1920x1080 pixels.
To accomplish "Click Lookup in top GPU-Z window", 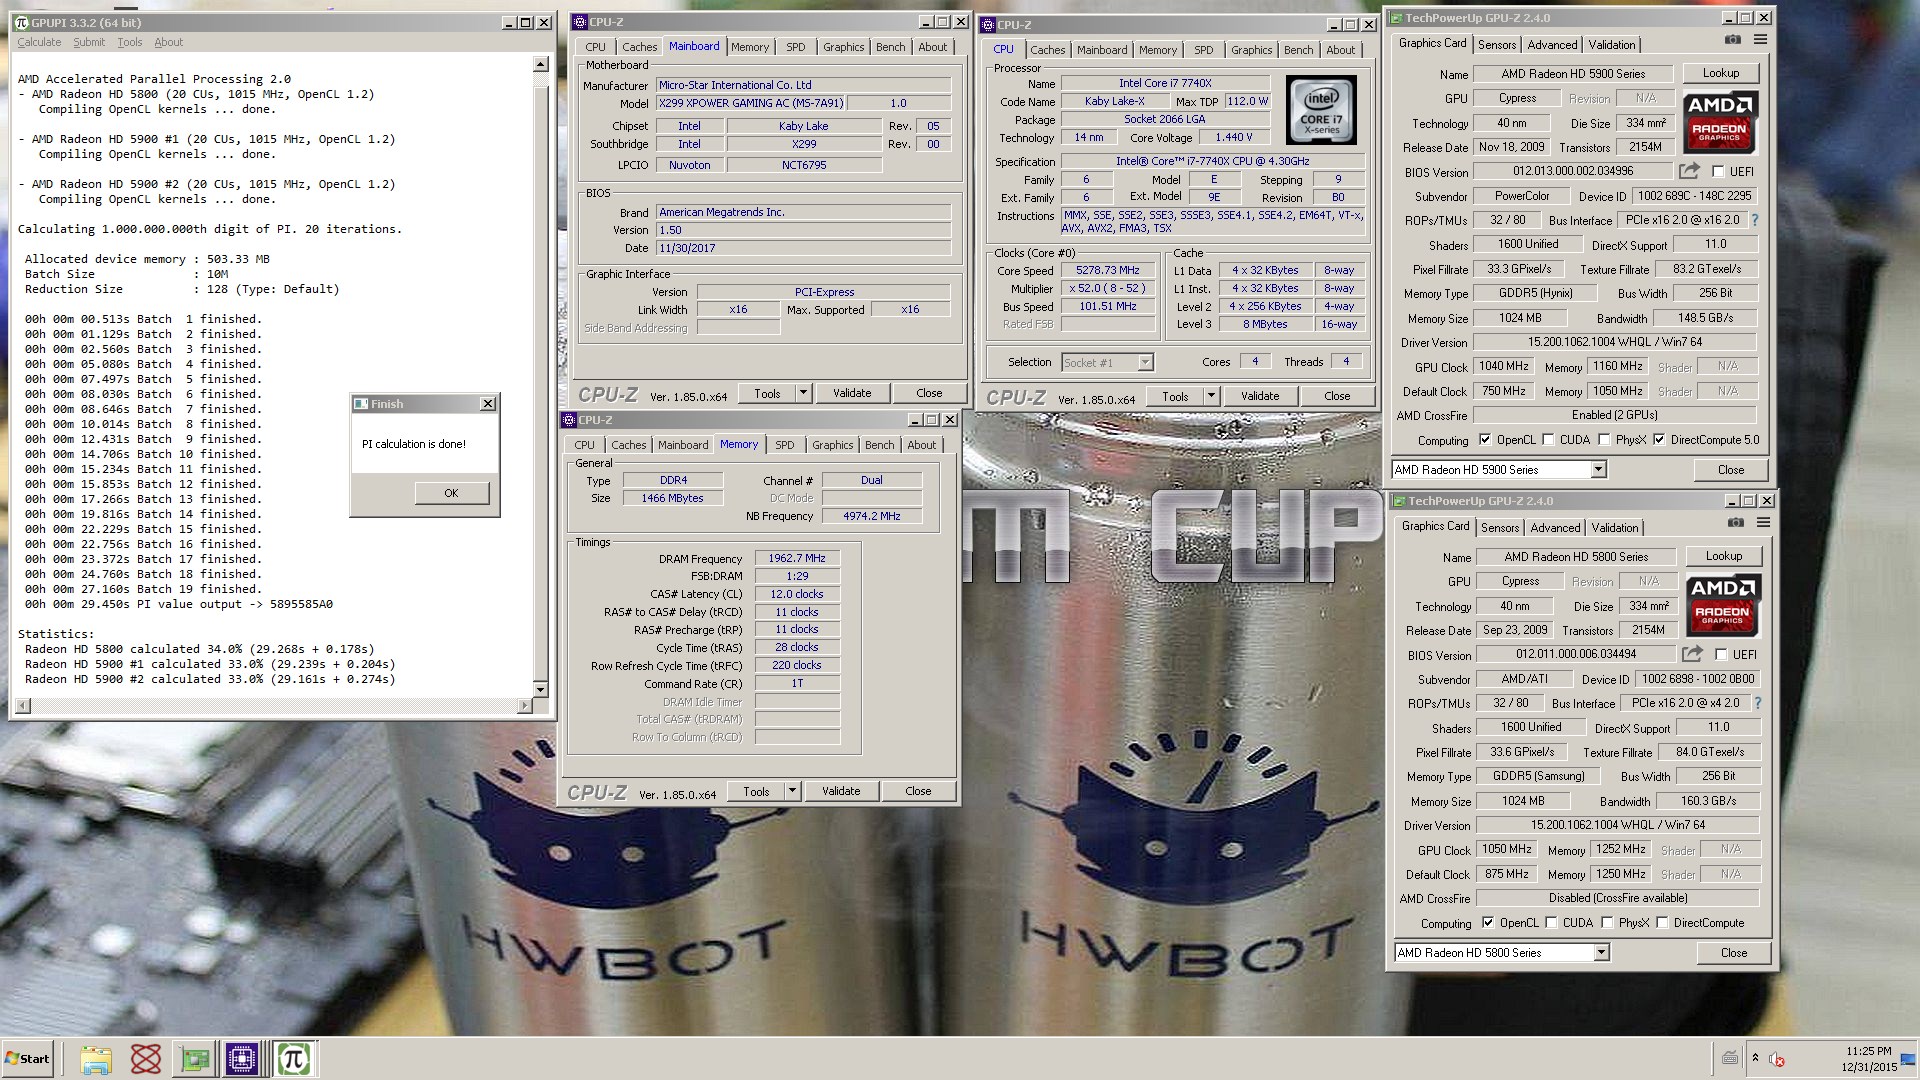I will tap(1721, 73).
